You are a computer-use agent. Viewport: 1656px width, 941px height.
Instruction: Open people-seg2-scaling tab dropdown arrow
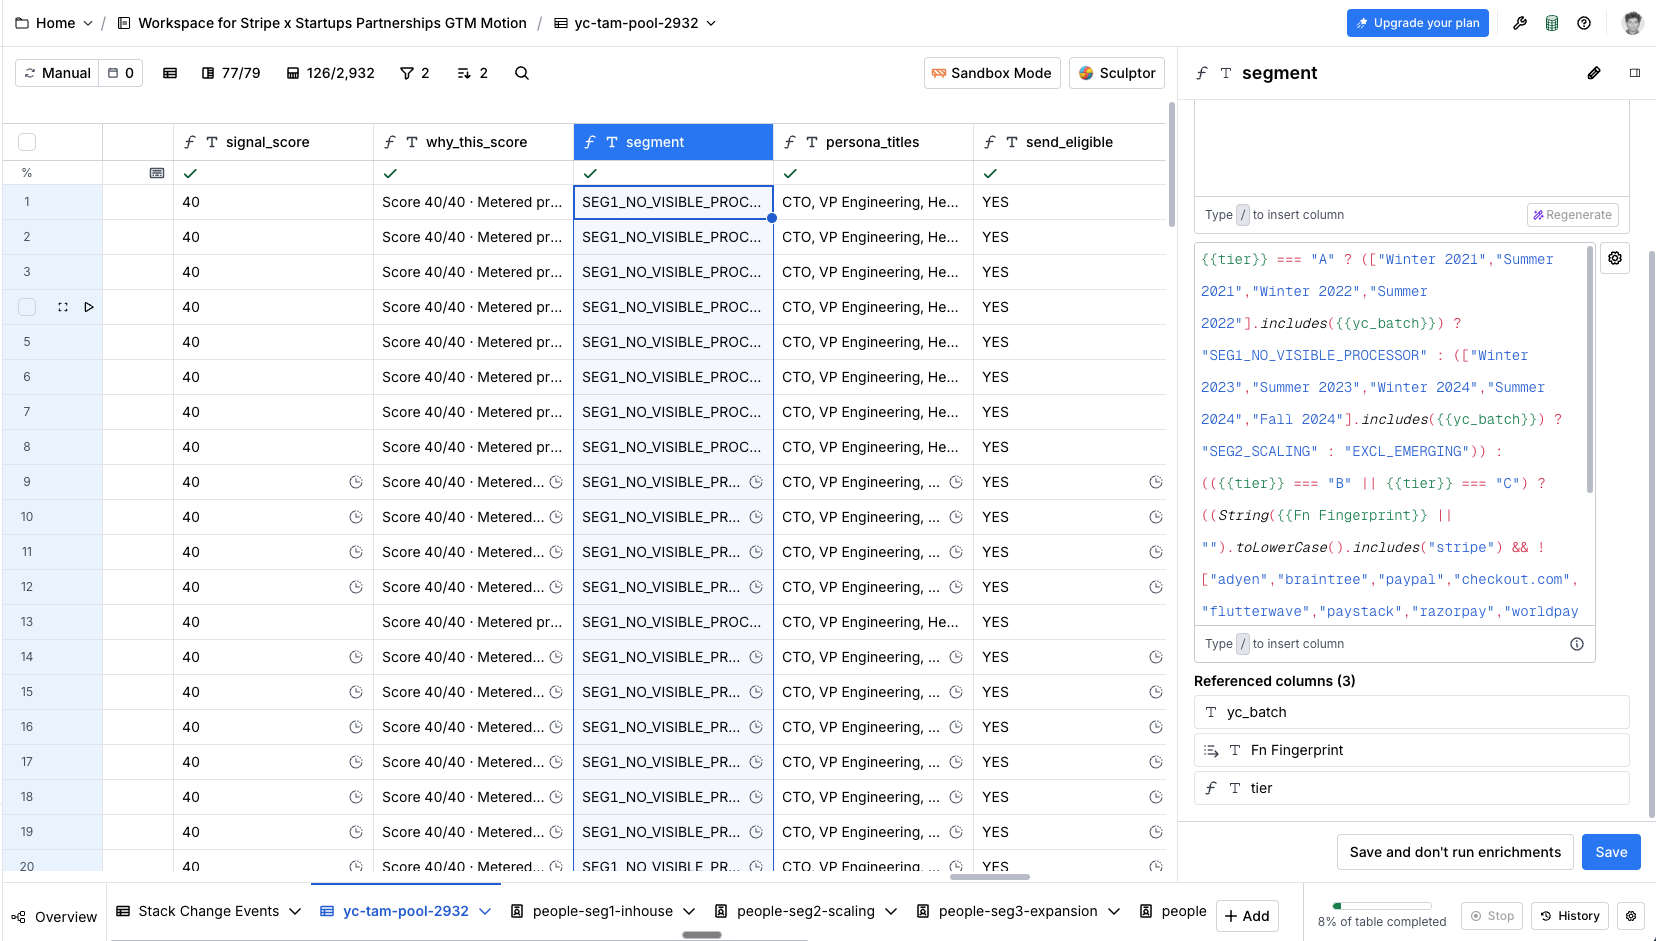coord(891,911)
